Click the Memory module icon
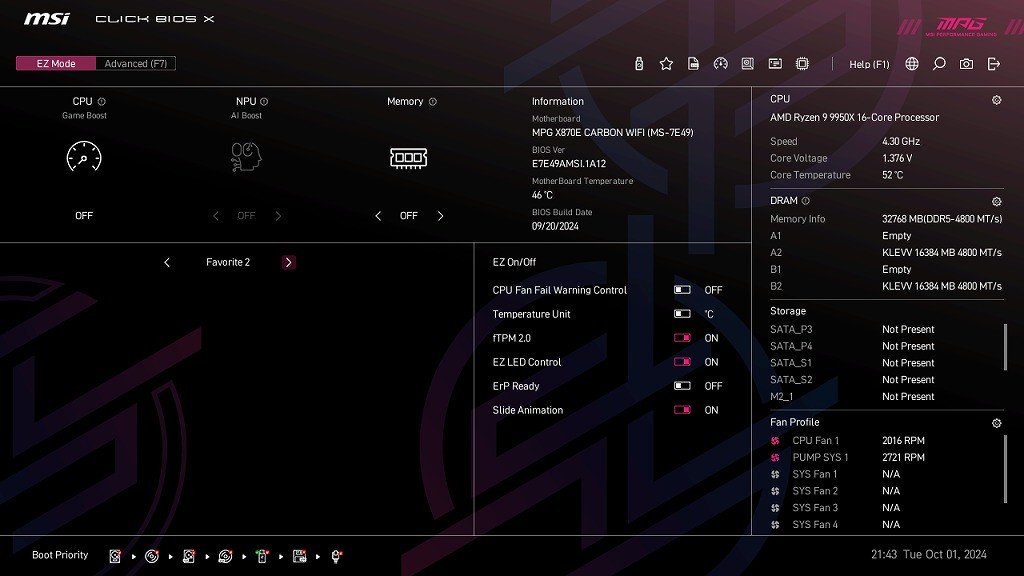Viewport: 1024px width, 576px height. click(x=409, y=157)
